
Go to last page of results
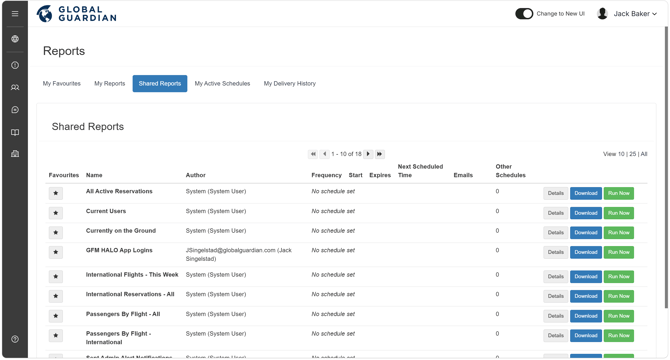point(379,154)
